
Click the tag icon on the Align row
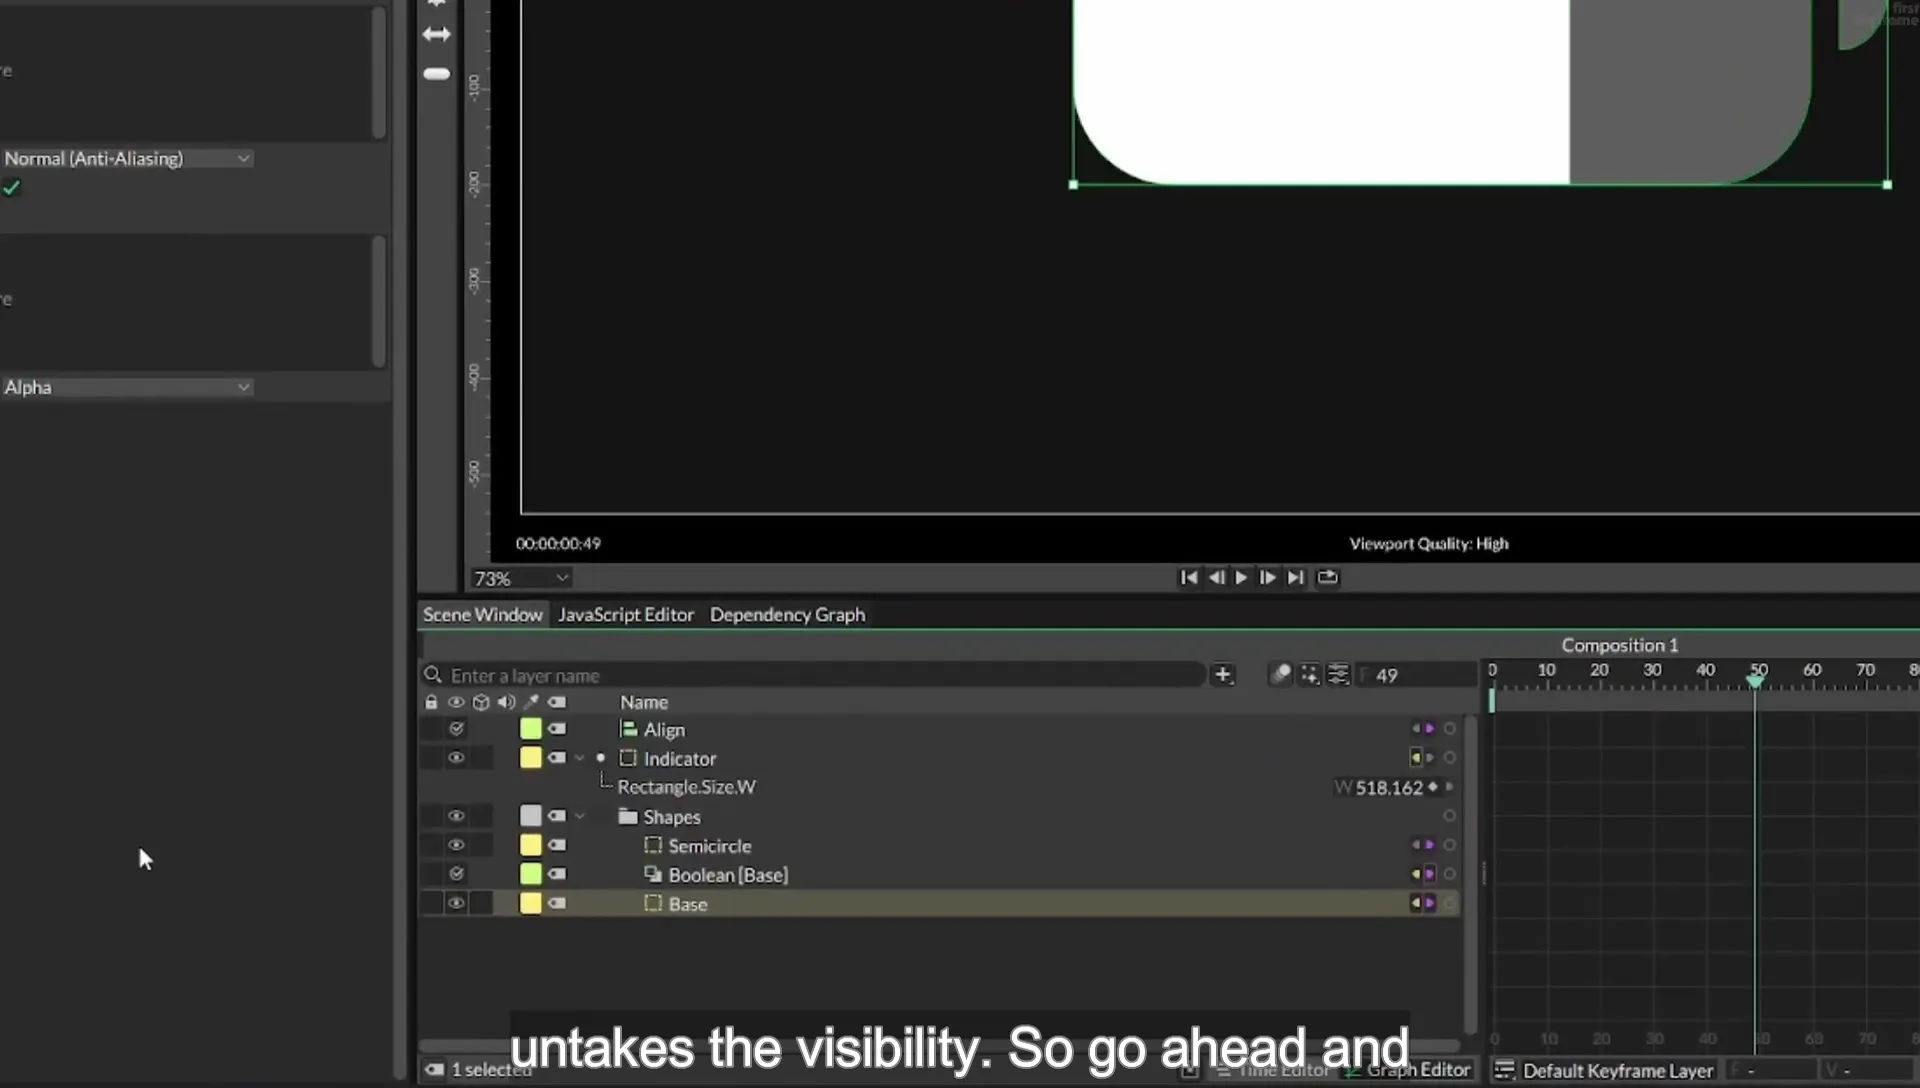coord(557,729)
